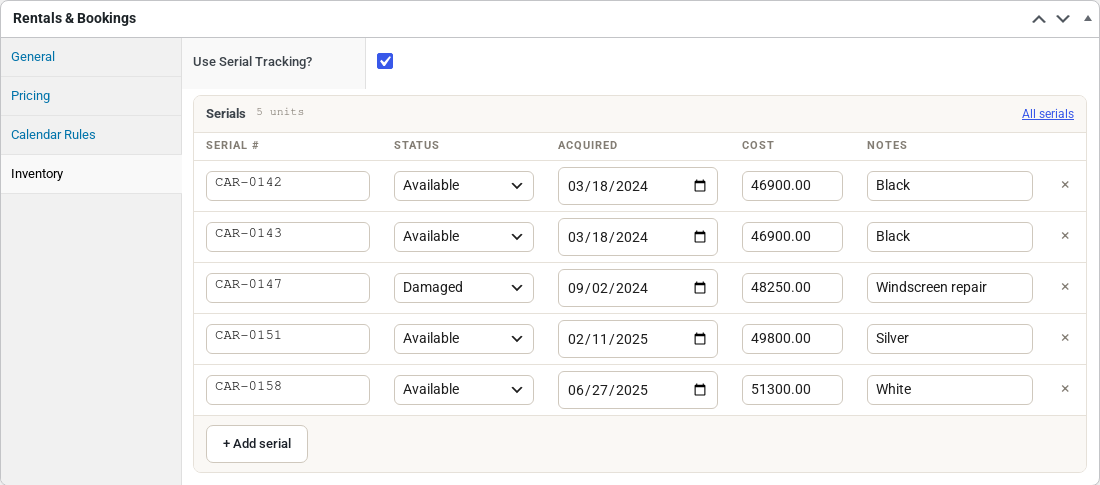Remove the CAR-0151 serial row
The image size is (1100, 485).
pyautogui.click(x=1064, y=338)
